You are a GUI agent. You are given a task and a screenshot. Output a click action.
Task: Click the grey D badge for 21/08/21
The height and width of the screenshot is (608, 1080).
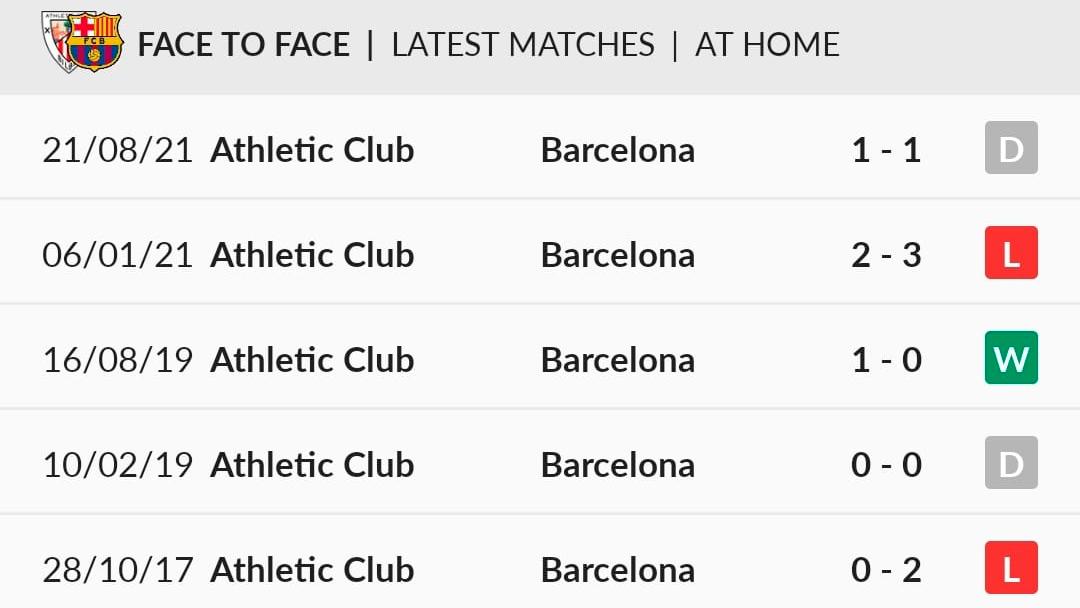(1011, 147)
